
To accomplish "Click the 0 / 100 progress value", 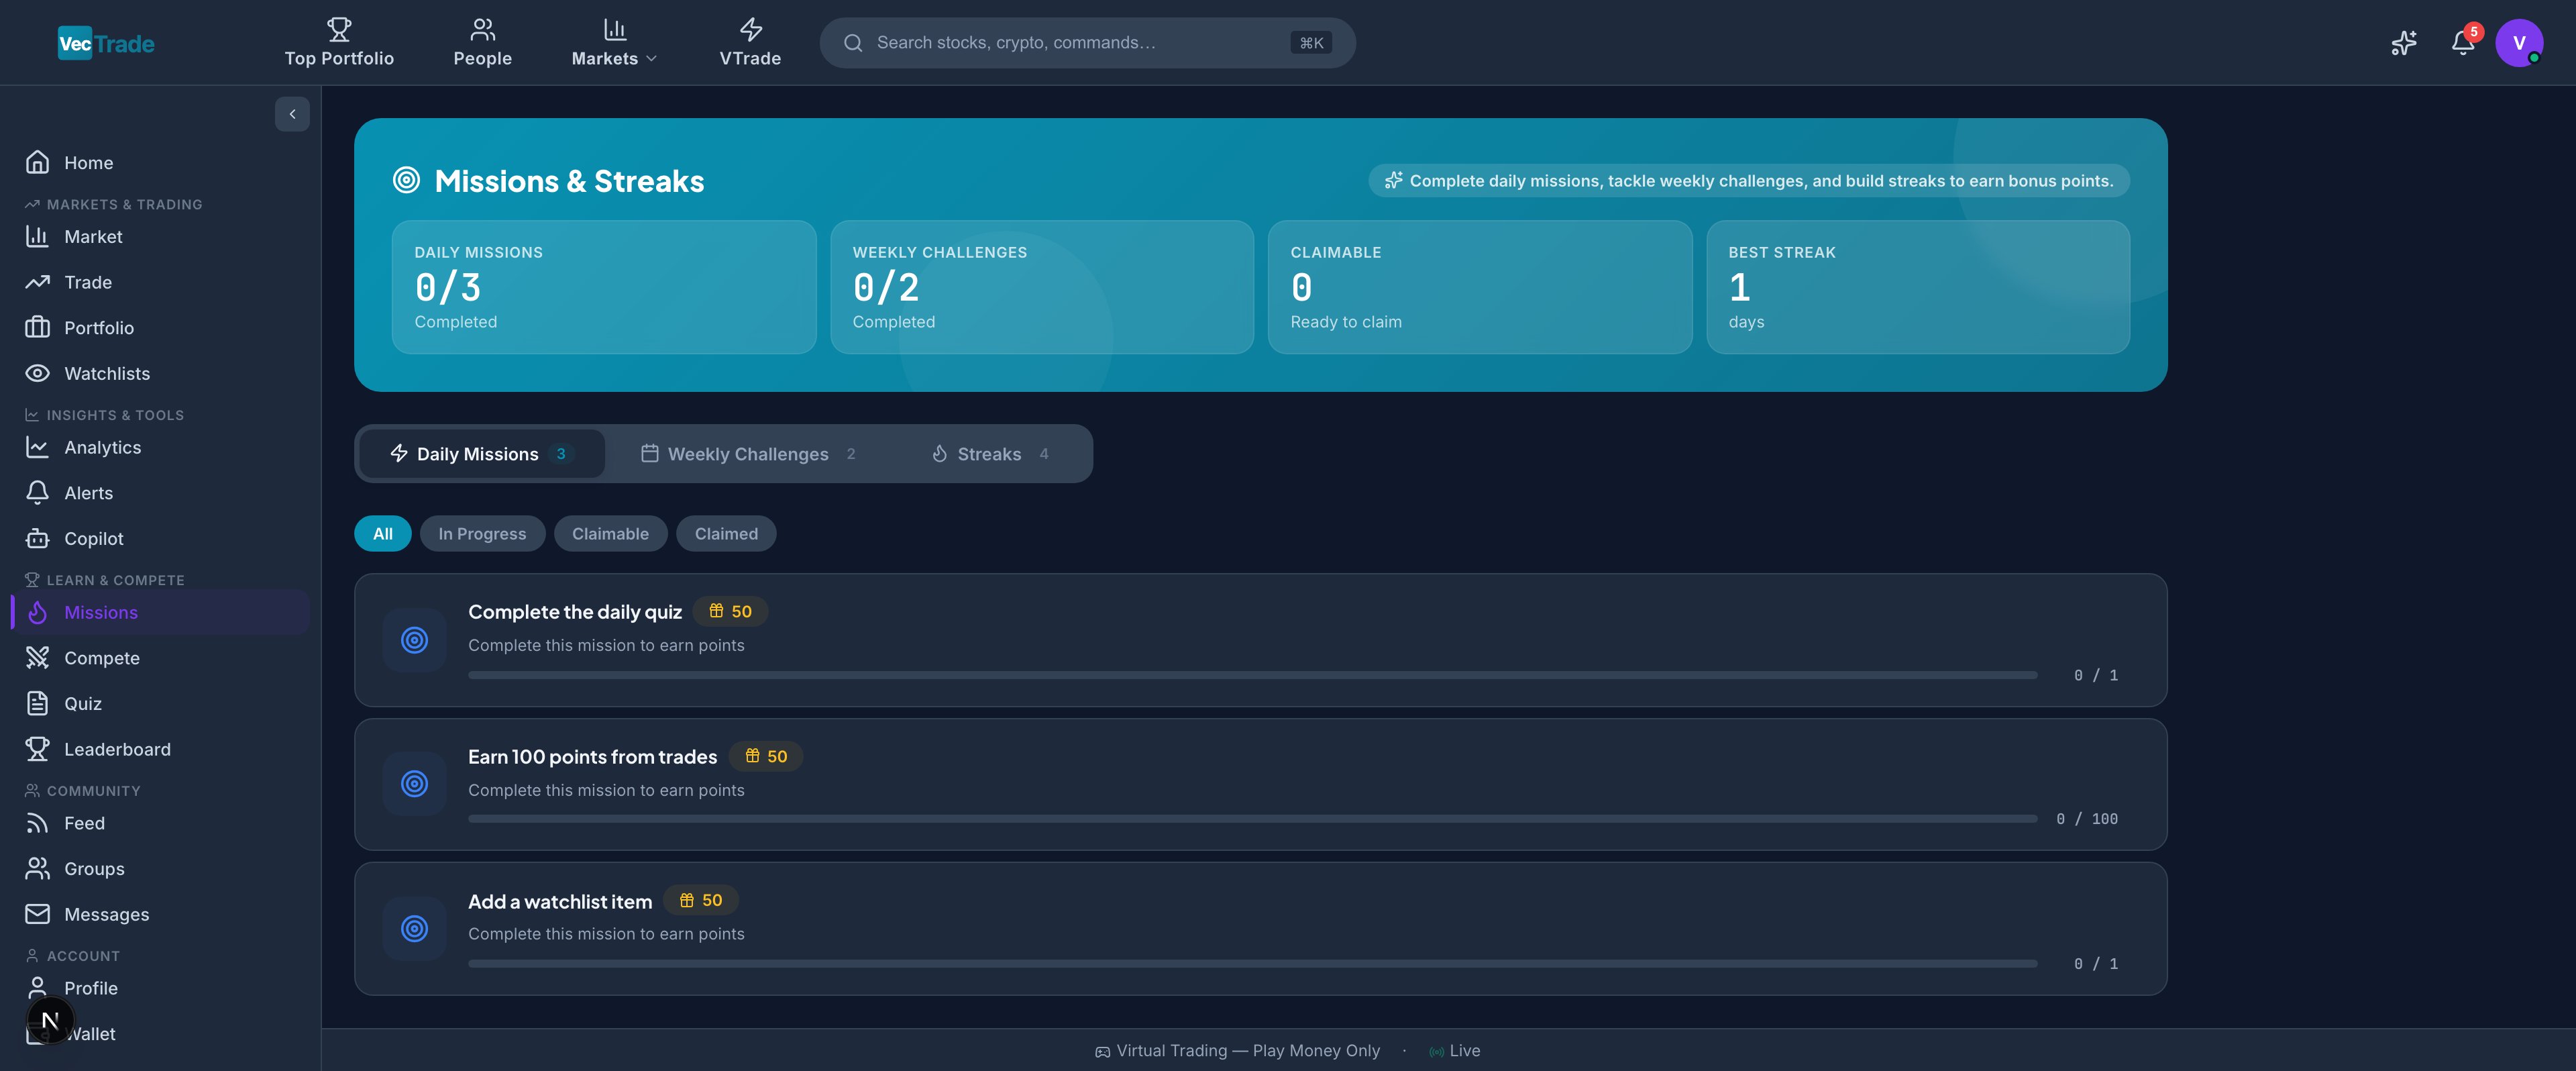I will 2087,819.
